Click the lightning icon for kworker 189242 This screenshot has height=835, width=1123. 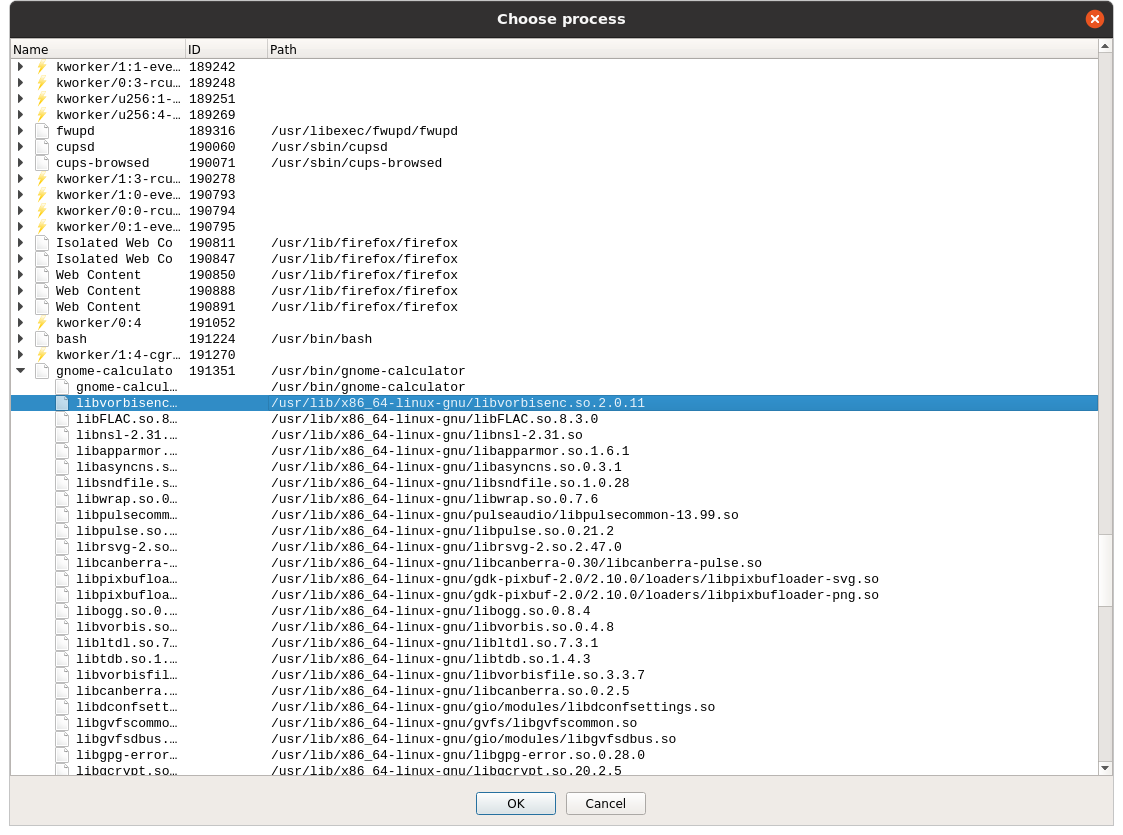click(42, 67)
